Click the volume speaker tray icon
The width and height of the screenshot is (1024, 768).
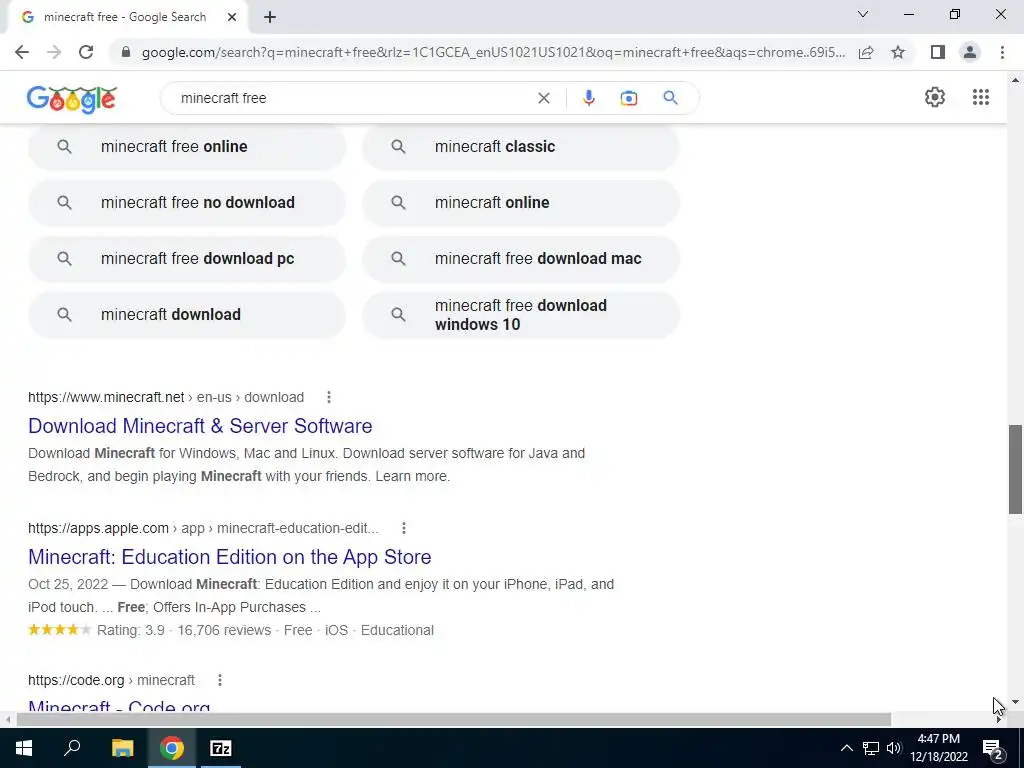point(893,748)
